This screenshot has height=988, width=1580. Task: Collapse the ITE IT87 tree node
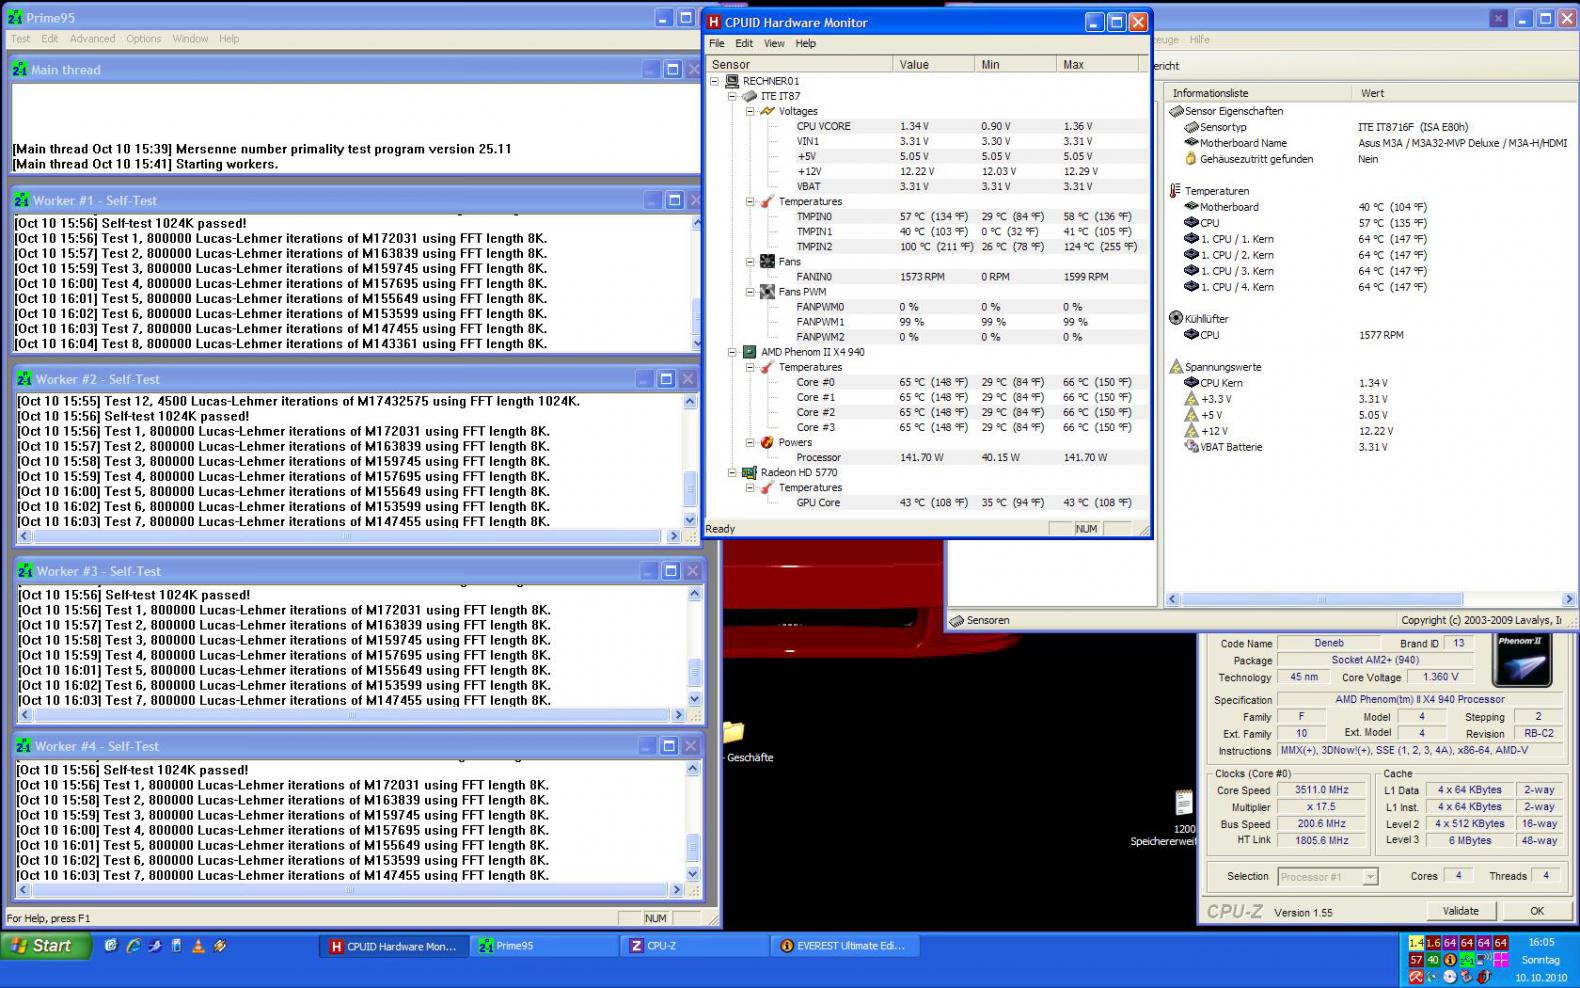click(x=732, y=96)
